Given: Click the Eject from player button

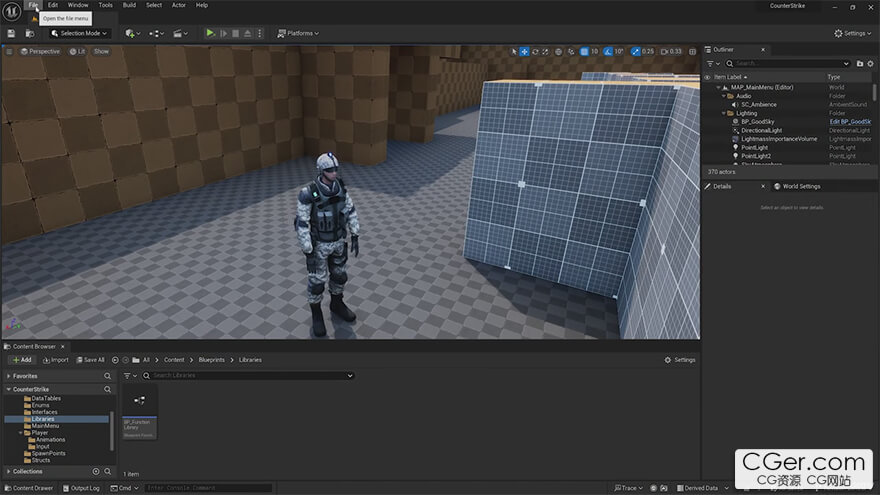Looking at the screenshot, I should point(247,34).
